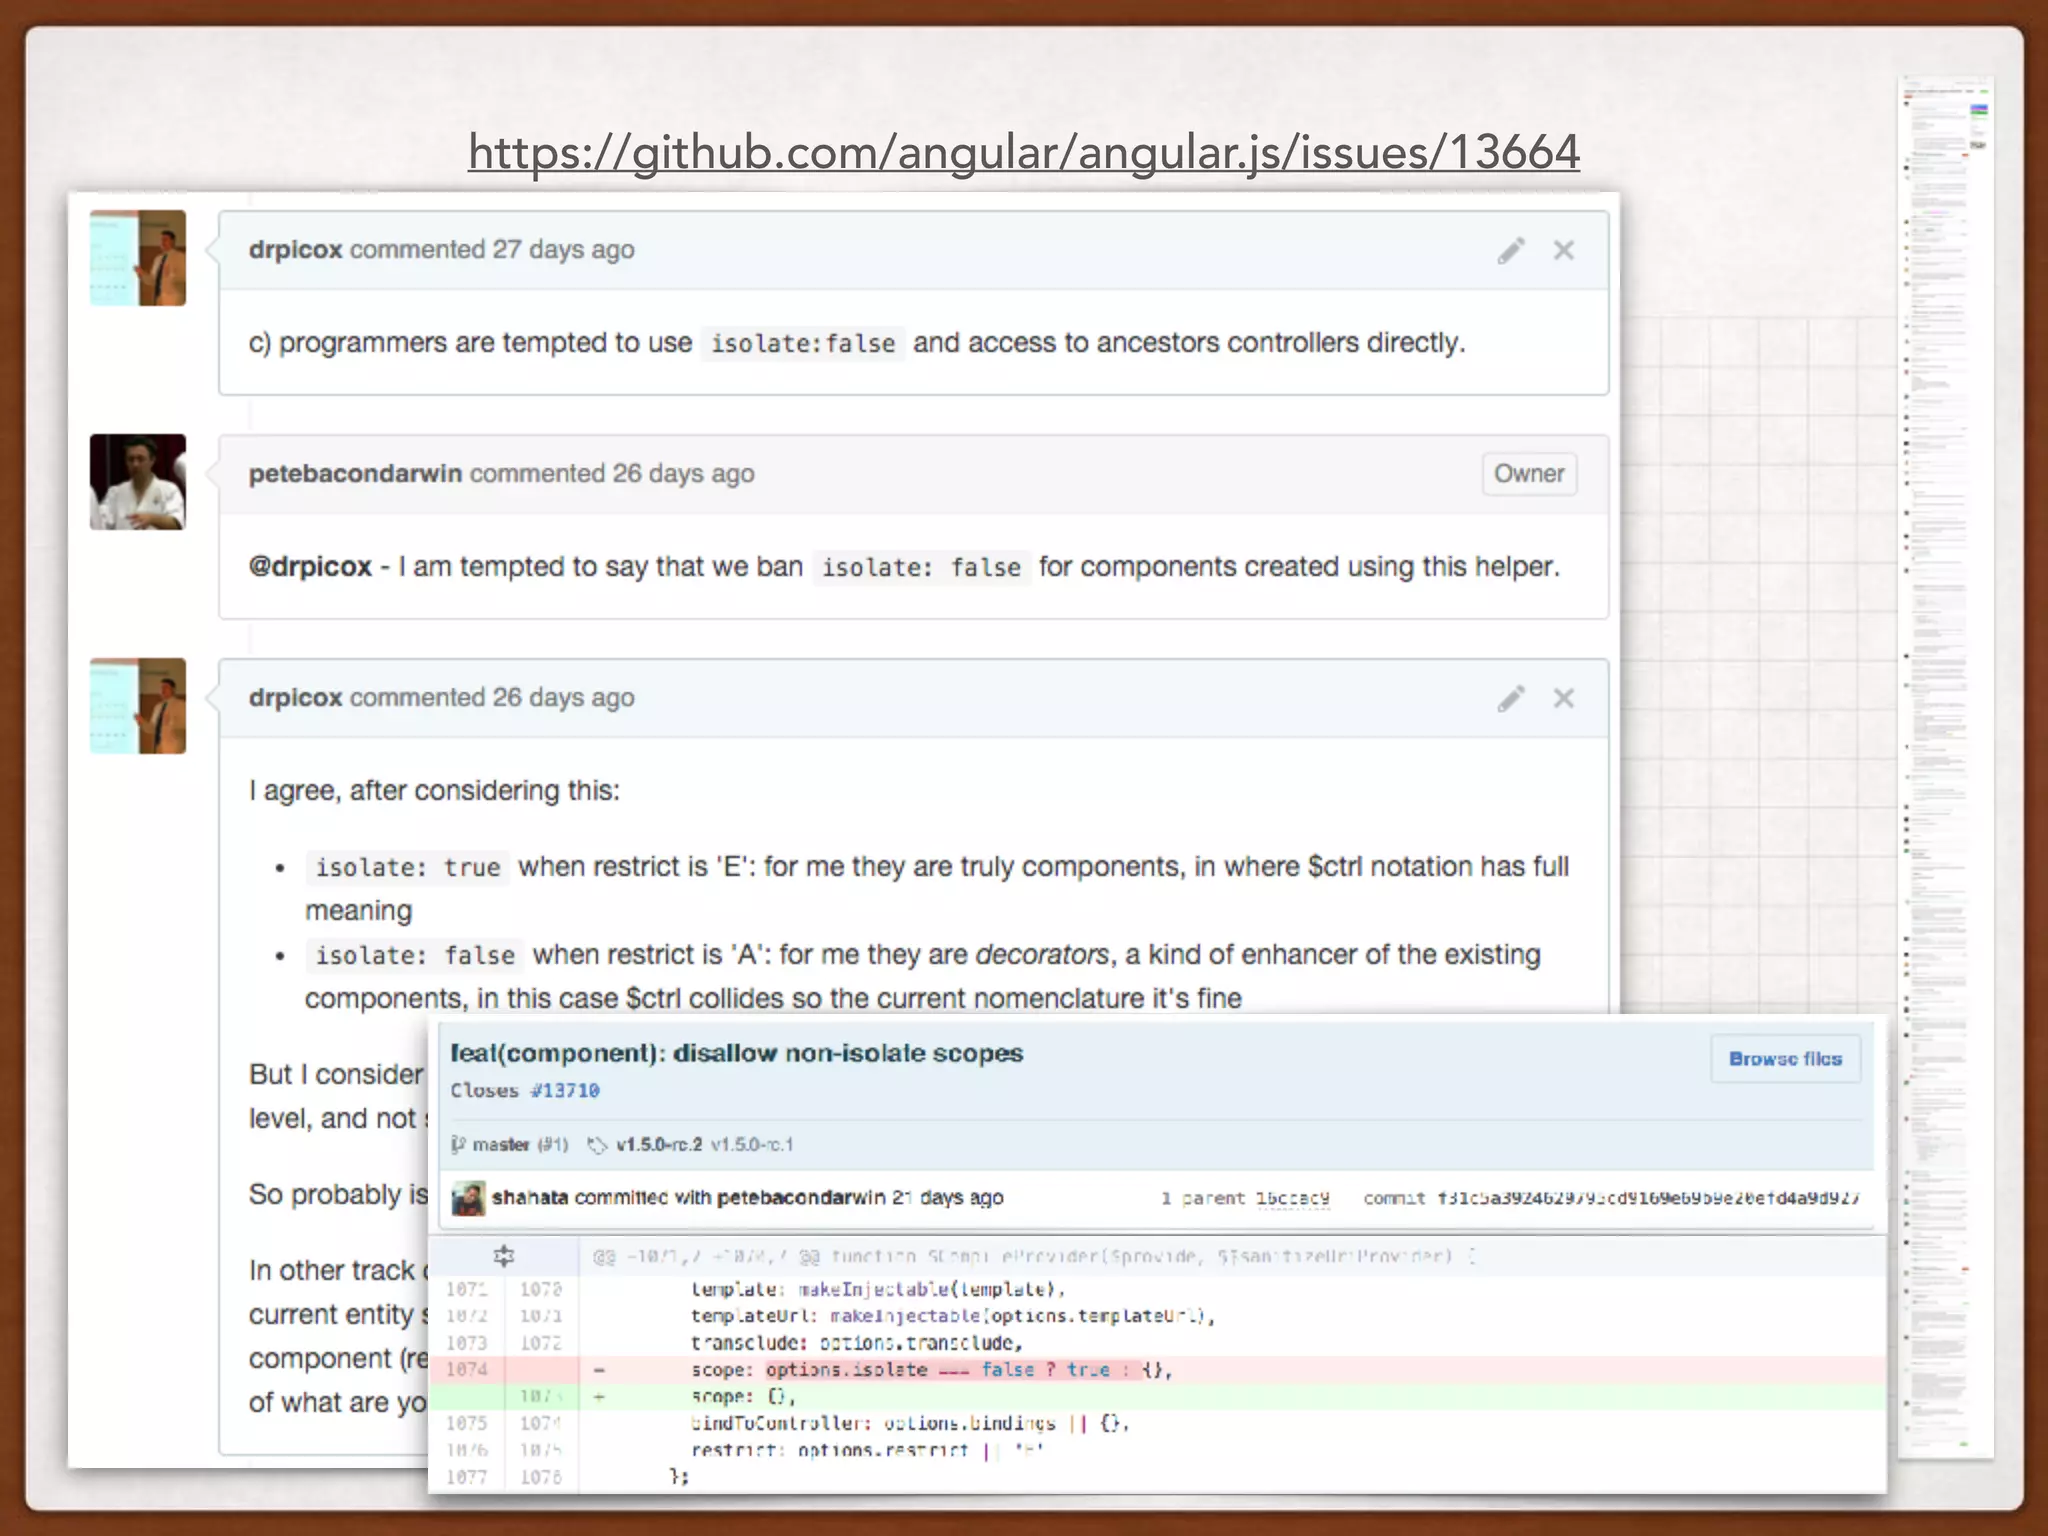The width and height of the screenshot is (2048, 1536).
Task: Click the master branch icon
Action: 458,1144
